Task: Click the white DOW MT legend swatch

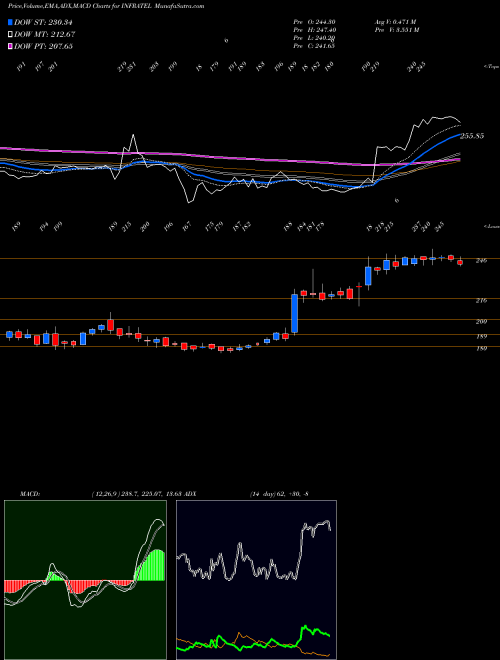Action: [11, 35]
